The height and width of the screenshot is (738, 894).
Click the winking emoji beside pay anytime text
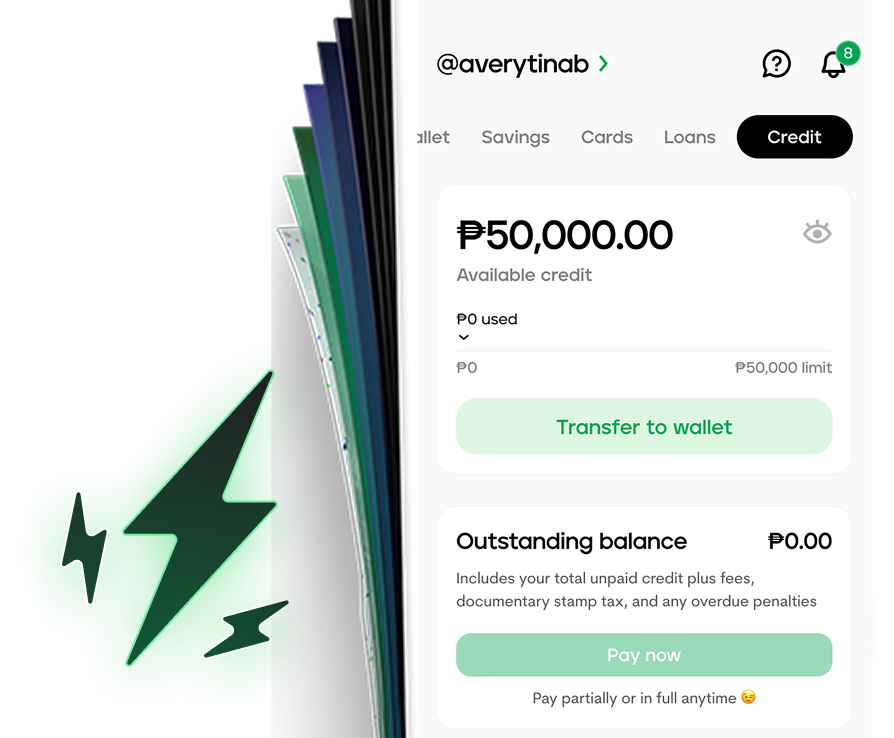coord(748,697)
